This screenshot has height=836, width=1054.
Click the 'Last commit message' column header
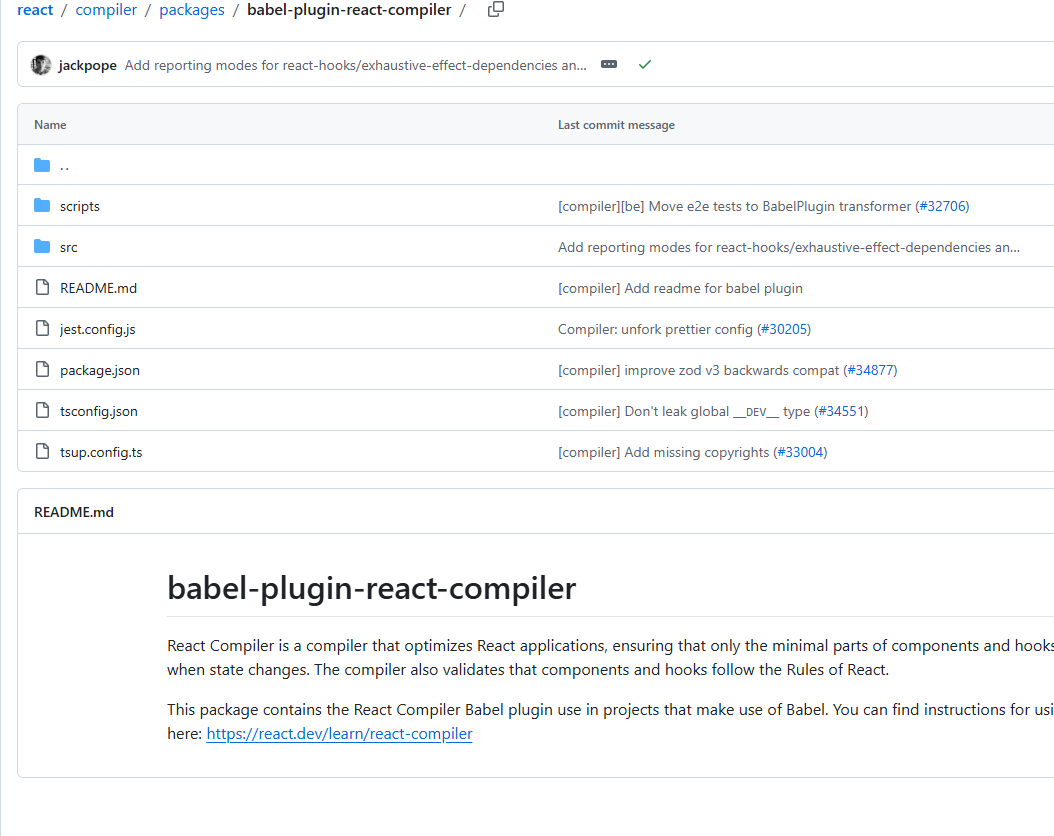(616, 125)
